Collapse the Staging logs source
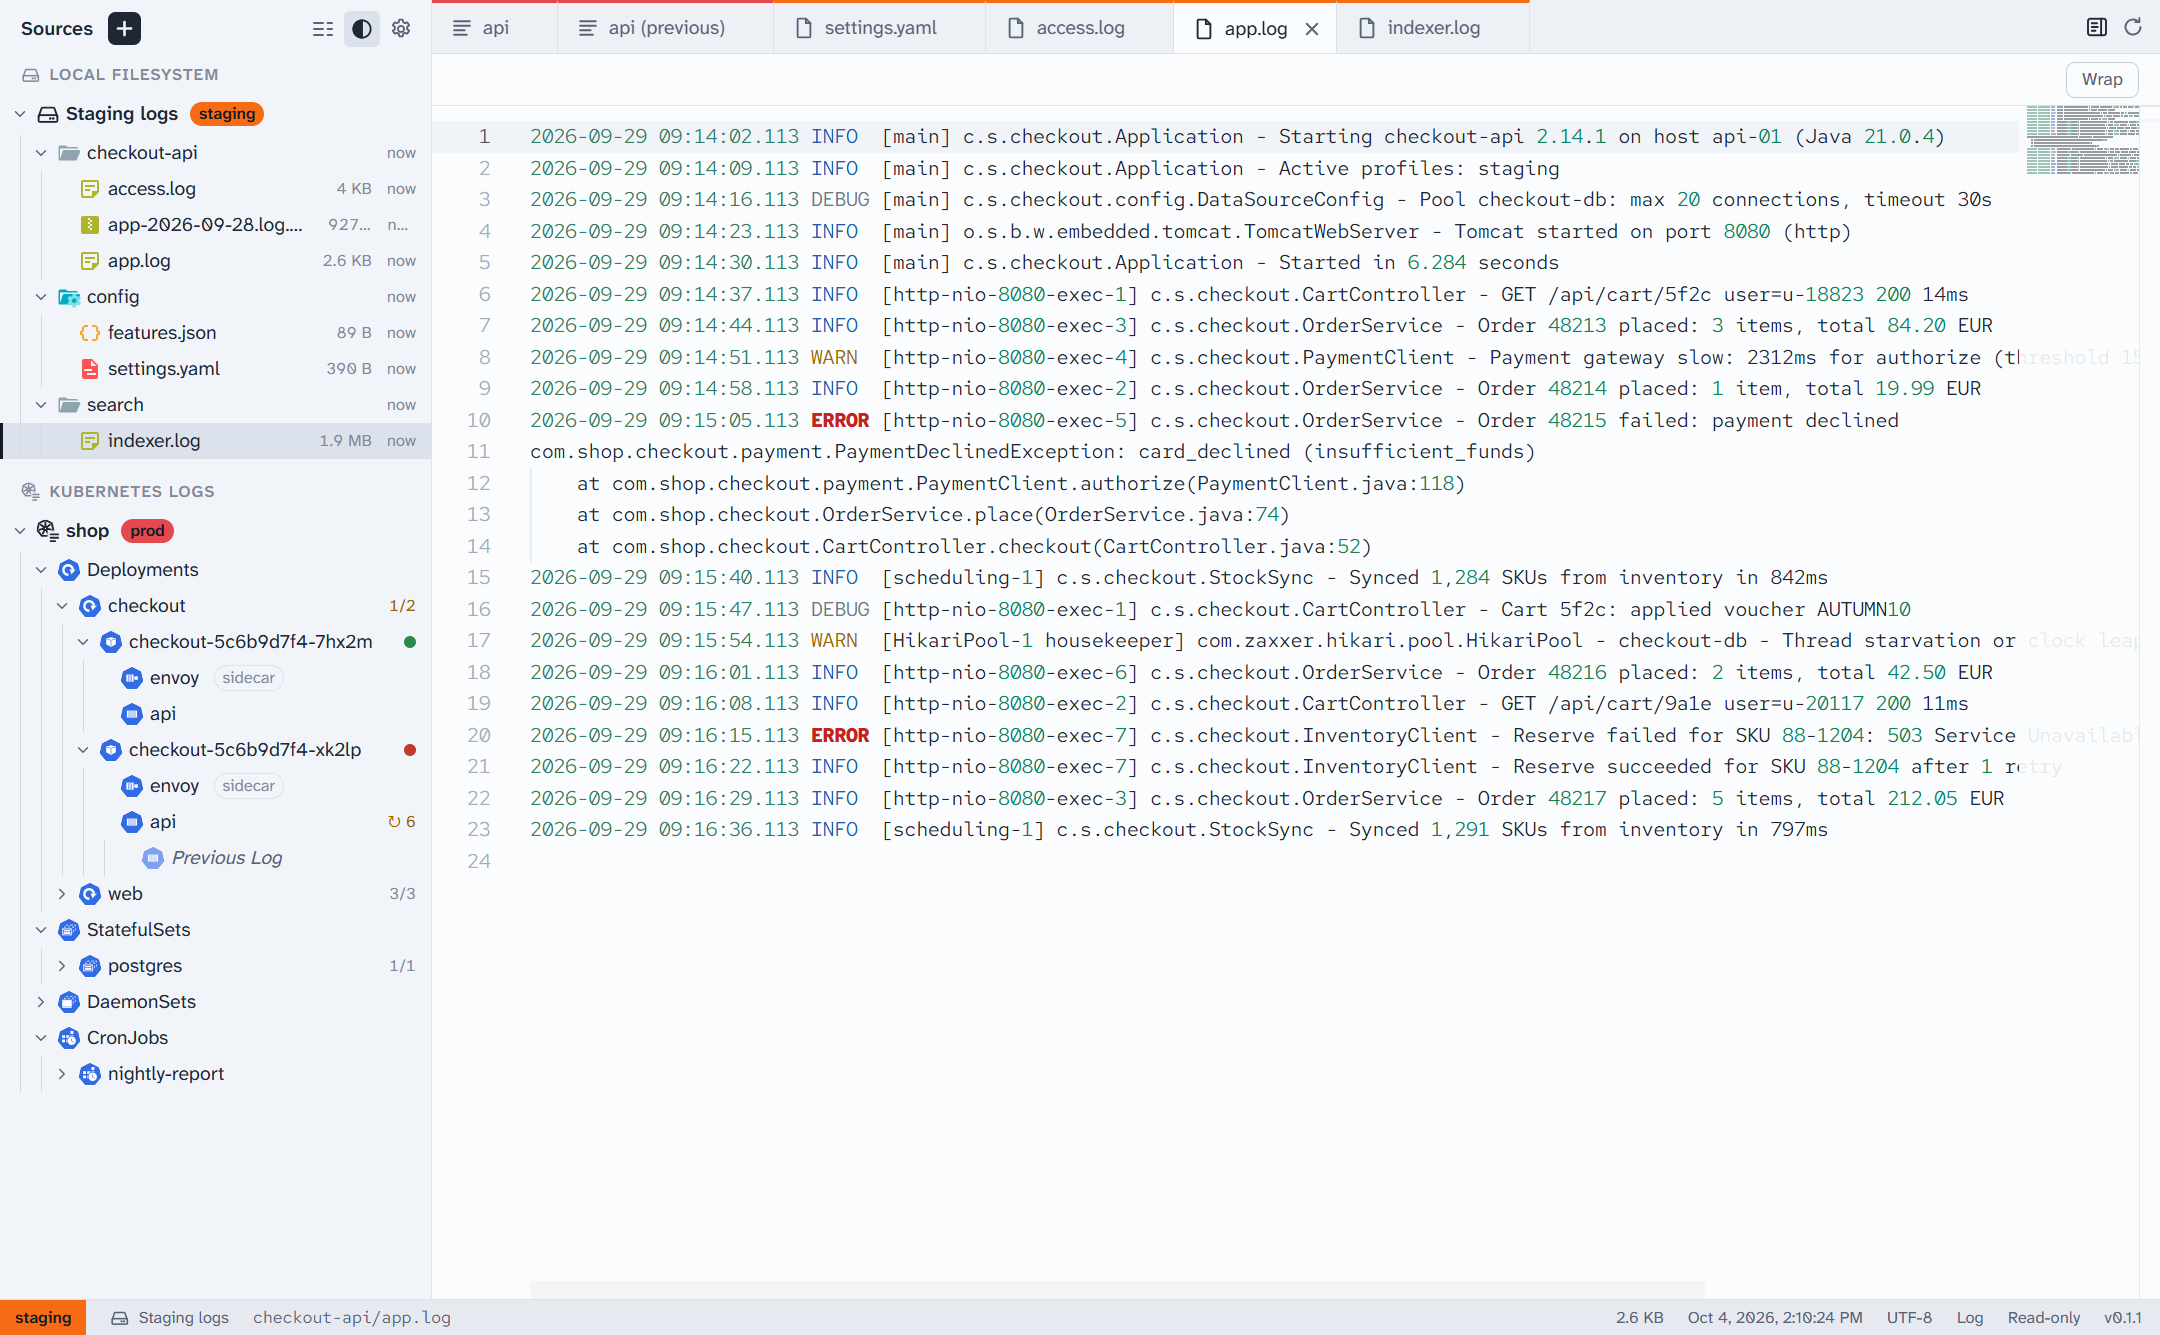 (x=20, y=114)
